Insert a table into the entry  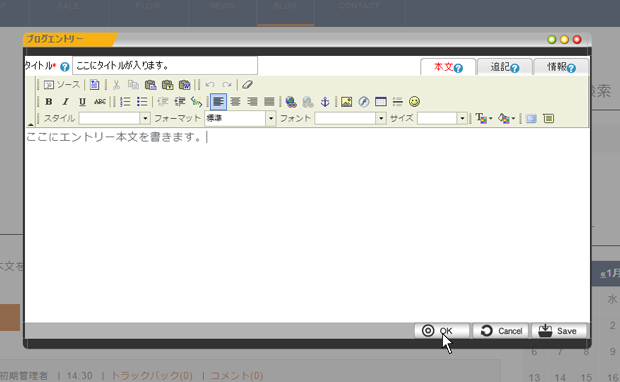coord(380,102)
